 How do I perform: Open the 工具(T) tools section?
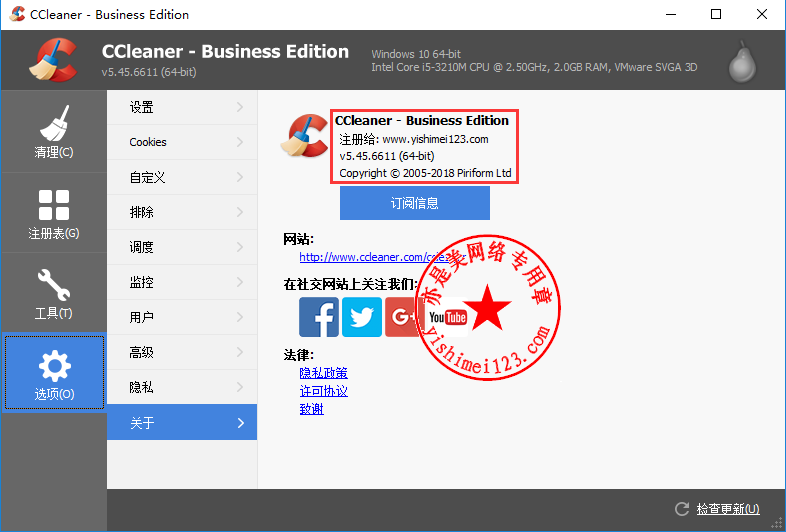point(54,293)
